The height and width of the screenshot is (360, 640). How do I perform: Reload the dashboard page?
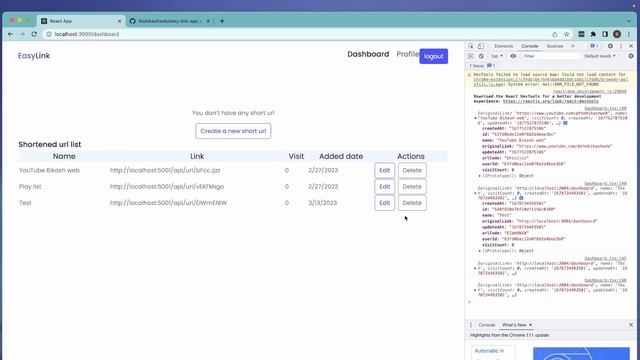(34, 34)
